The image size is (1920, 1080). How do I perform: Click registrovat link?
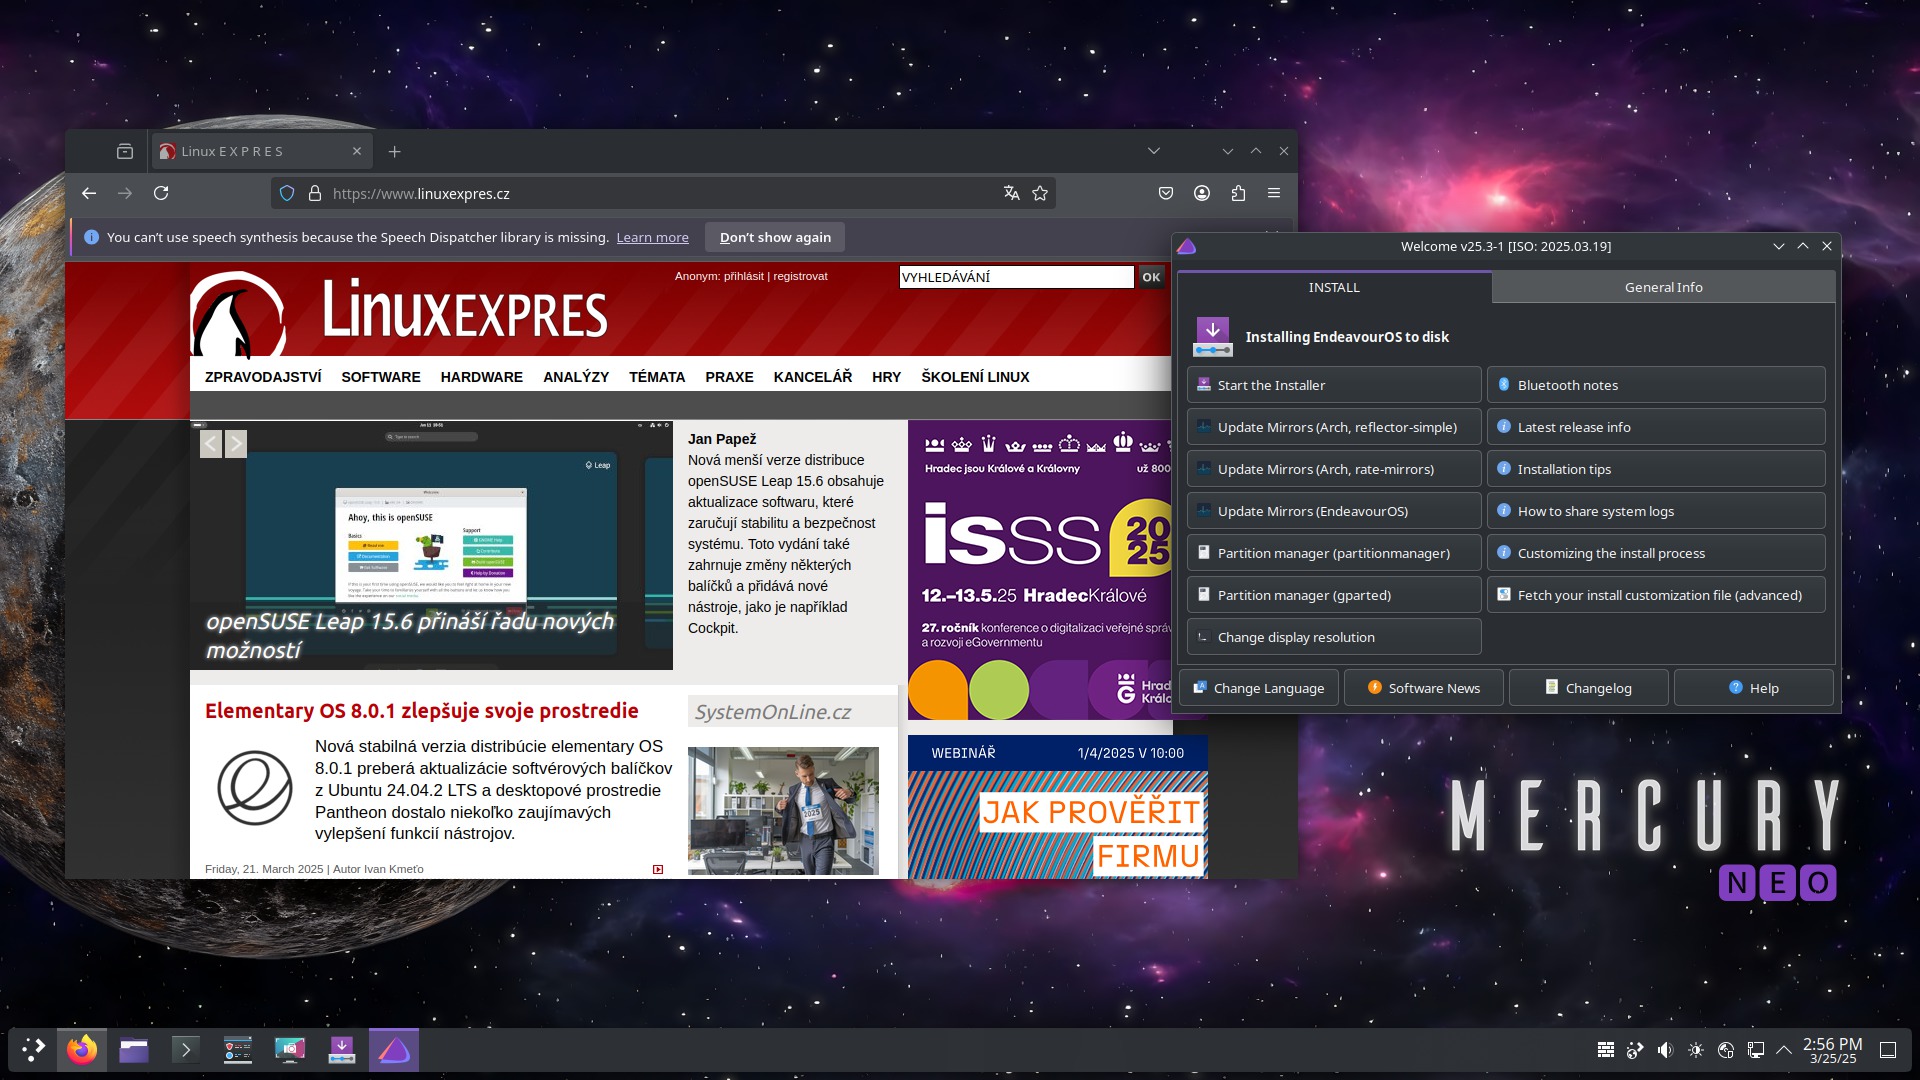pos(800,276)
